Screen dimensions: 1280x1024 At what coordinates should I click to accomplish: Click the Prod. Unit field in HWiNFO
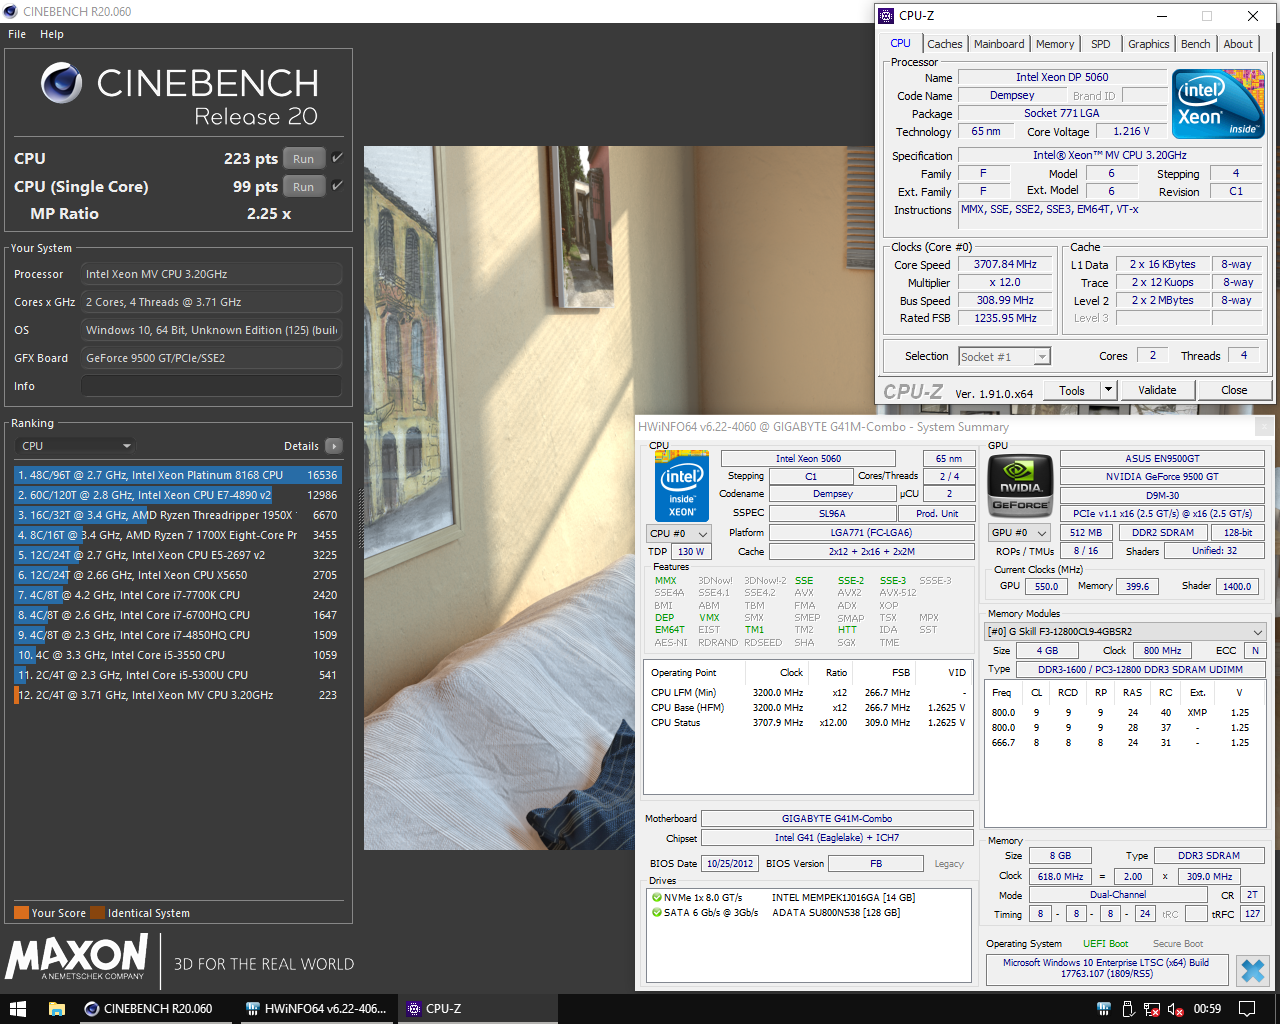click(936, 513)
